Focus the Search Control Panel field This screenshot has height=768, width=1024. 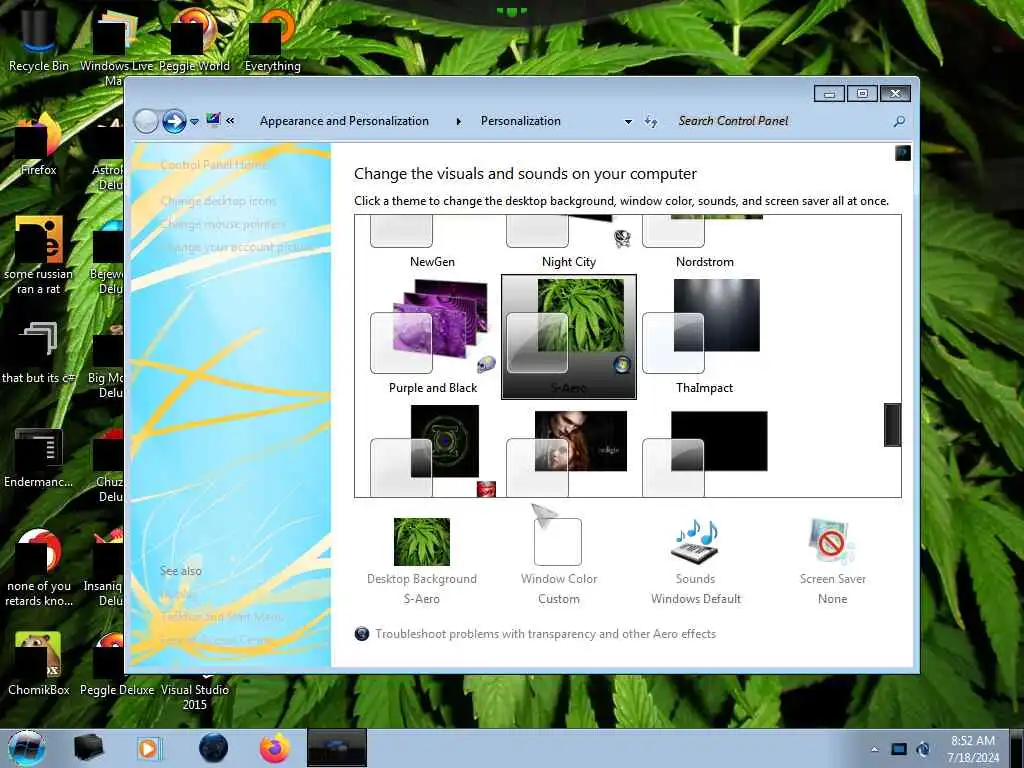[x=780, y=121]
